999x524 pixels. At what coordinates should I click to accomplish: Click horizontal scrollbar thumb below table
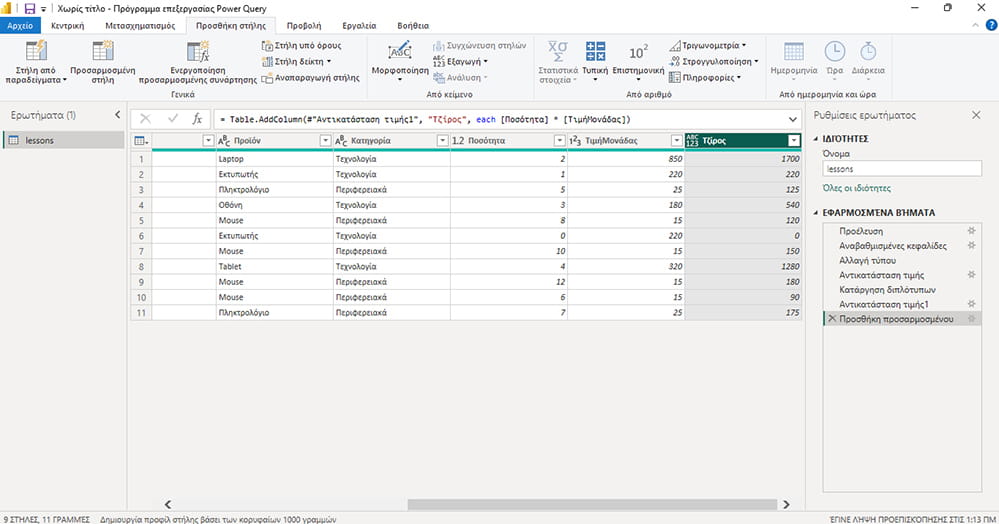(592, 504)
